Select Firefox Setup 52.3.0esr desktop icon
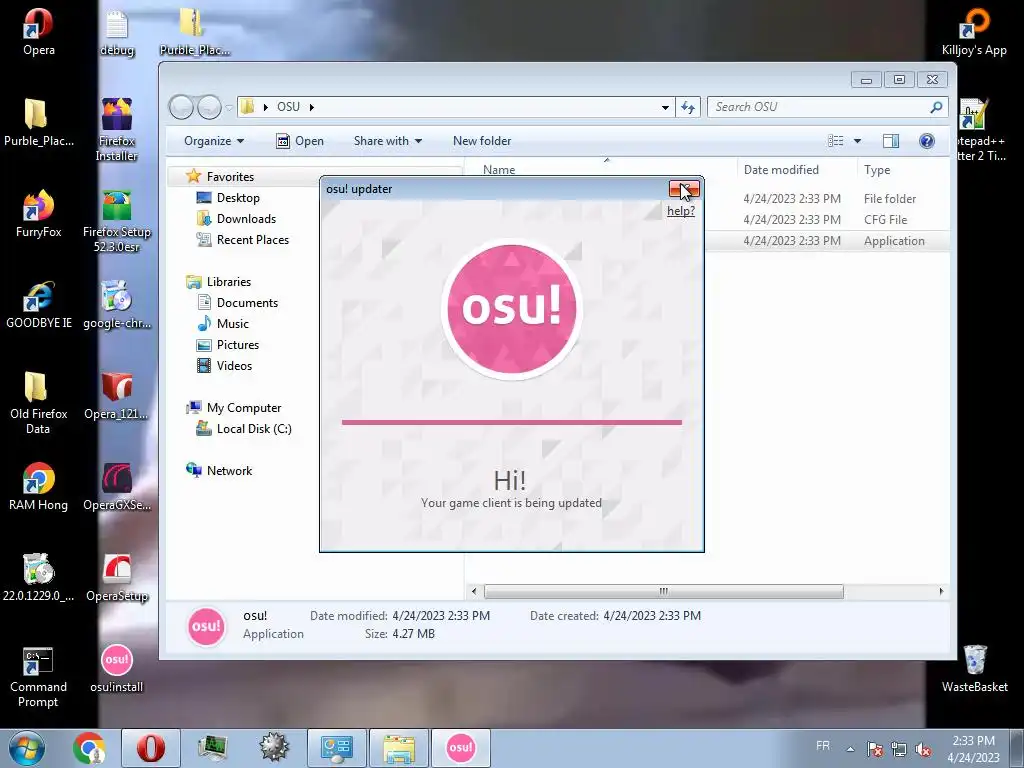The height and width of the screenshot is (768, 1024). point(117,220)
